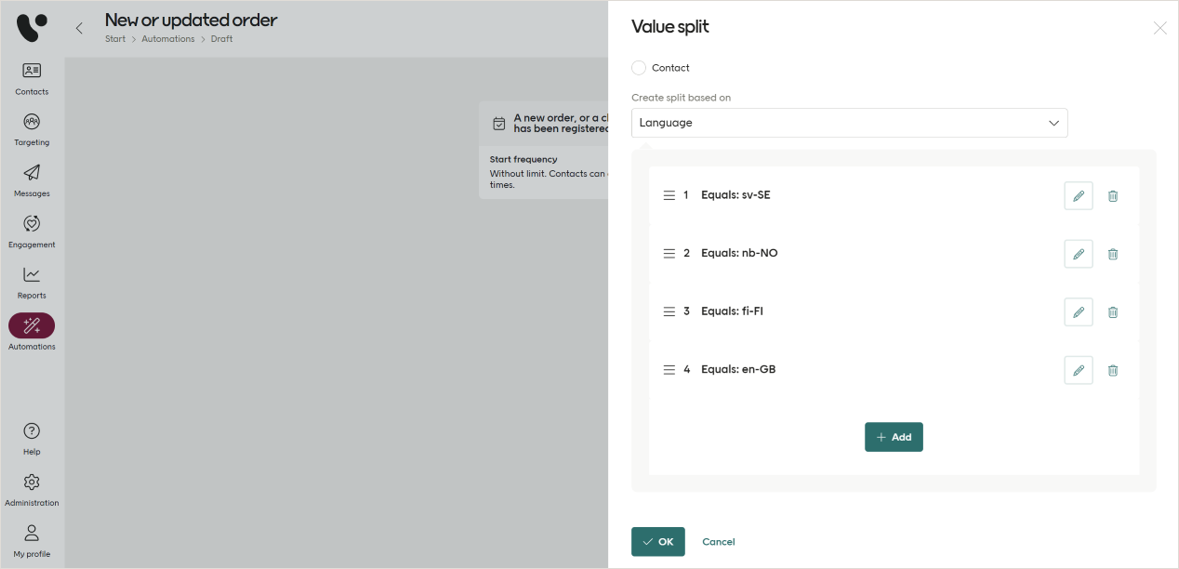The height and width of the screenshot is (569, 1179).
Task: Edit the nb-NO split rule
Action: (1078, 253)
